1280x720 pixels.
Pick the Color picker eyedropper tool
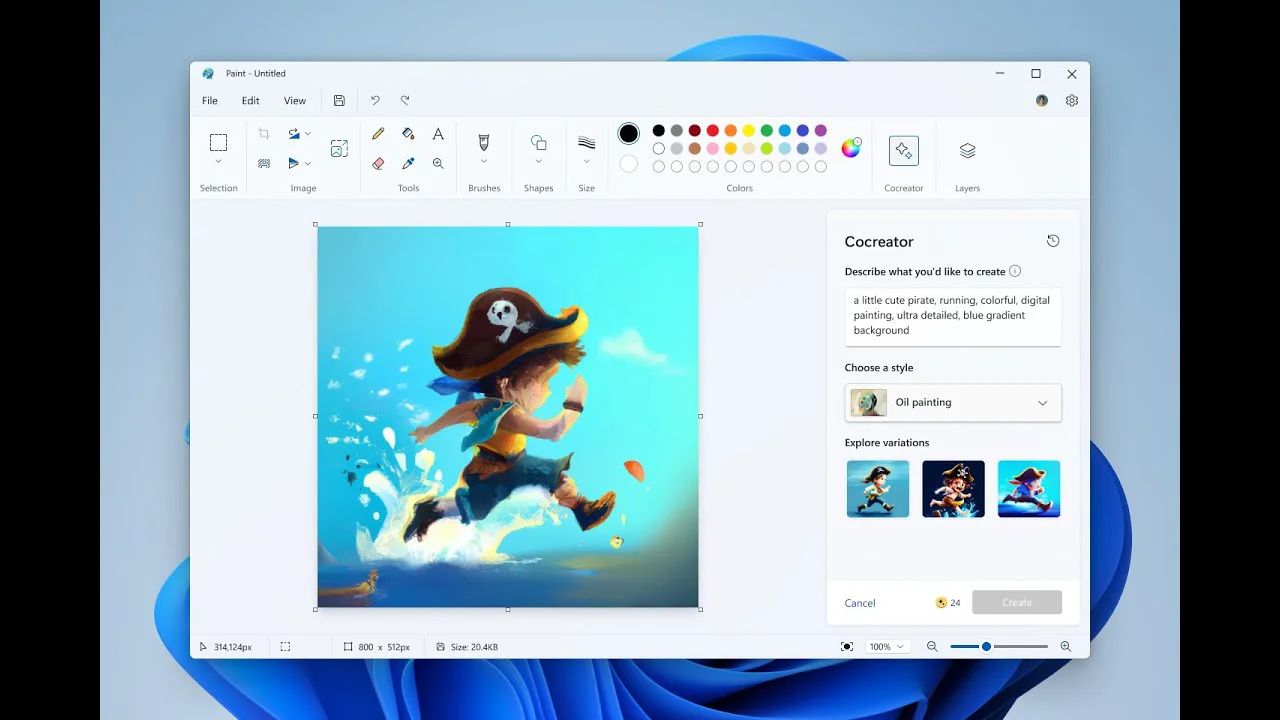coord(408,163)
